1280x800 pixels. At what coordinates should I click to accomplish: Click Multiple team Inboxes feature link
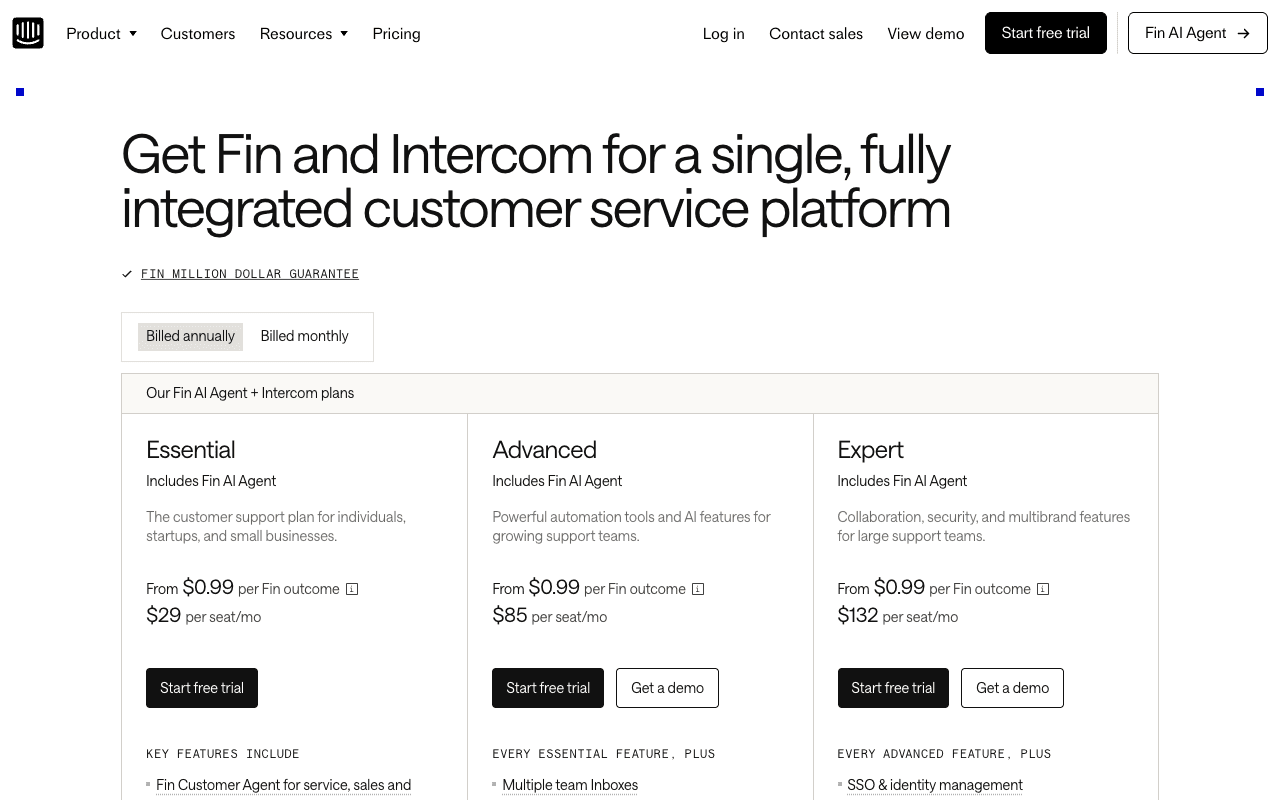tap(570, 785)
